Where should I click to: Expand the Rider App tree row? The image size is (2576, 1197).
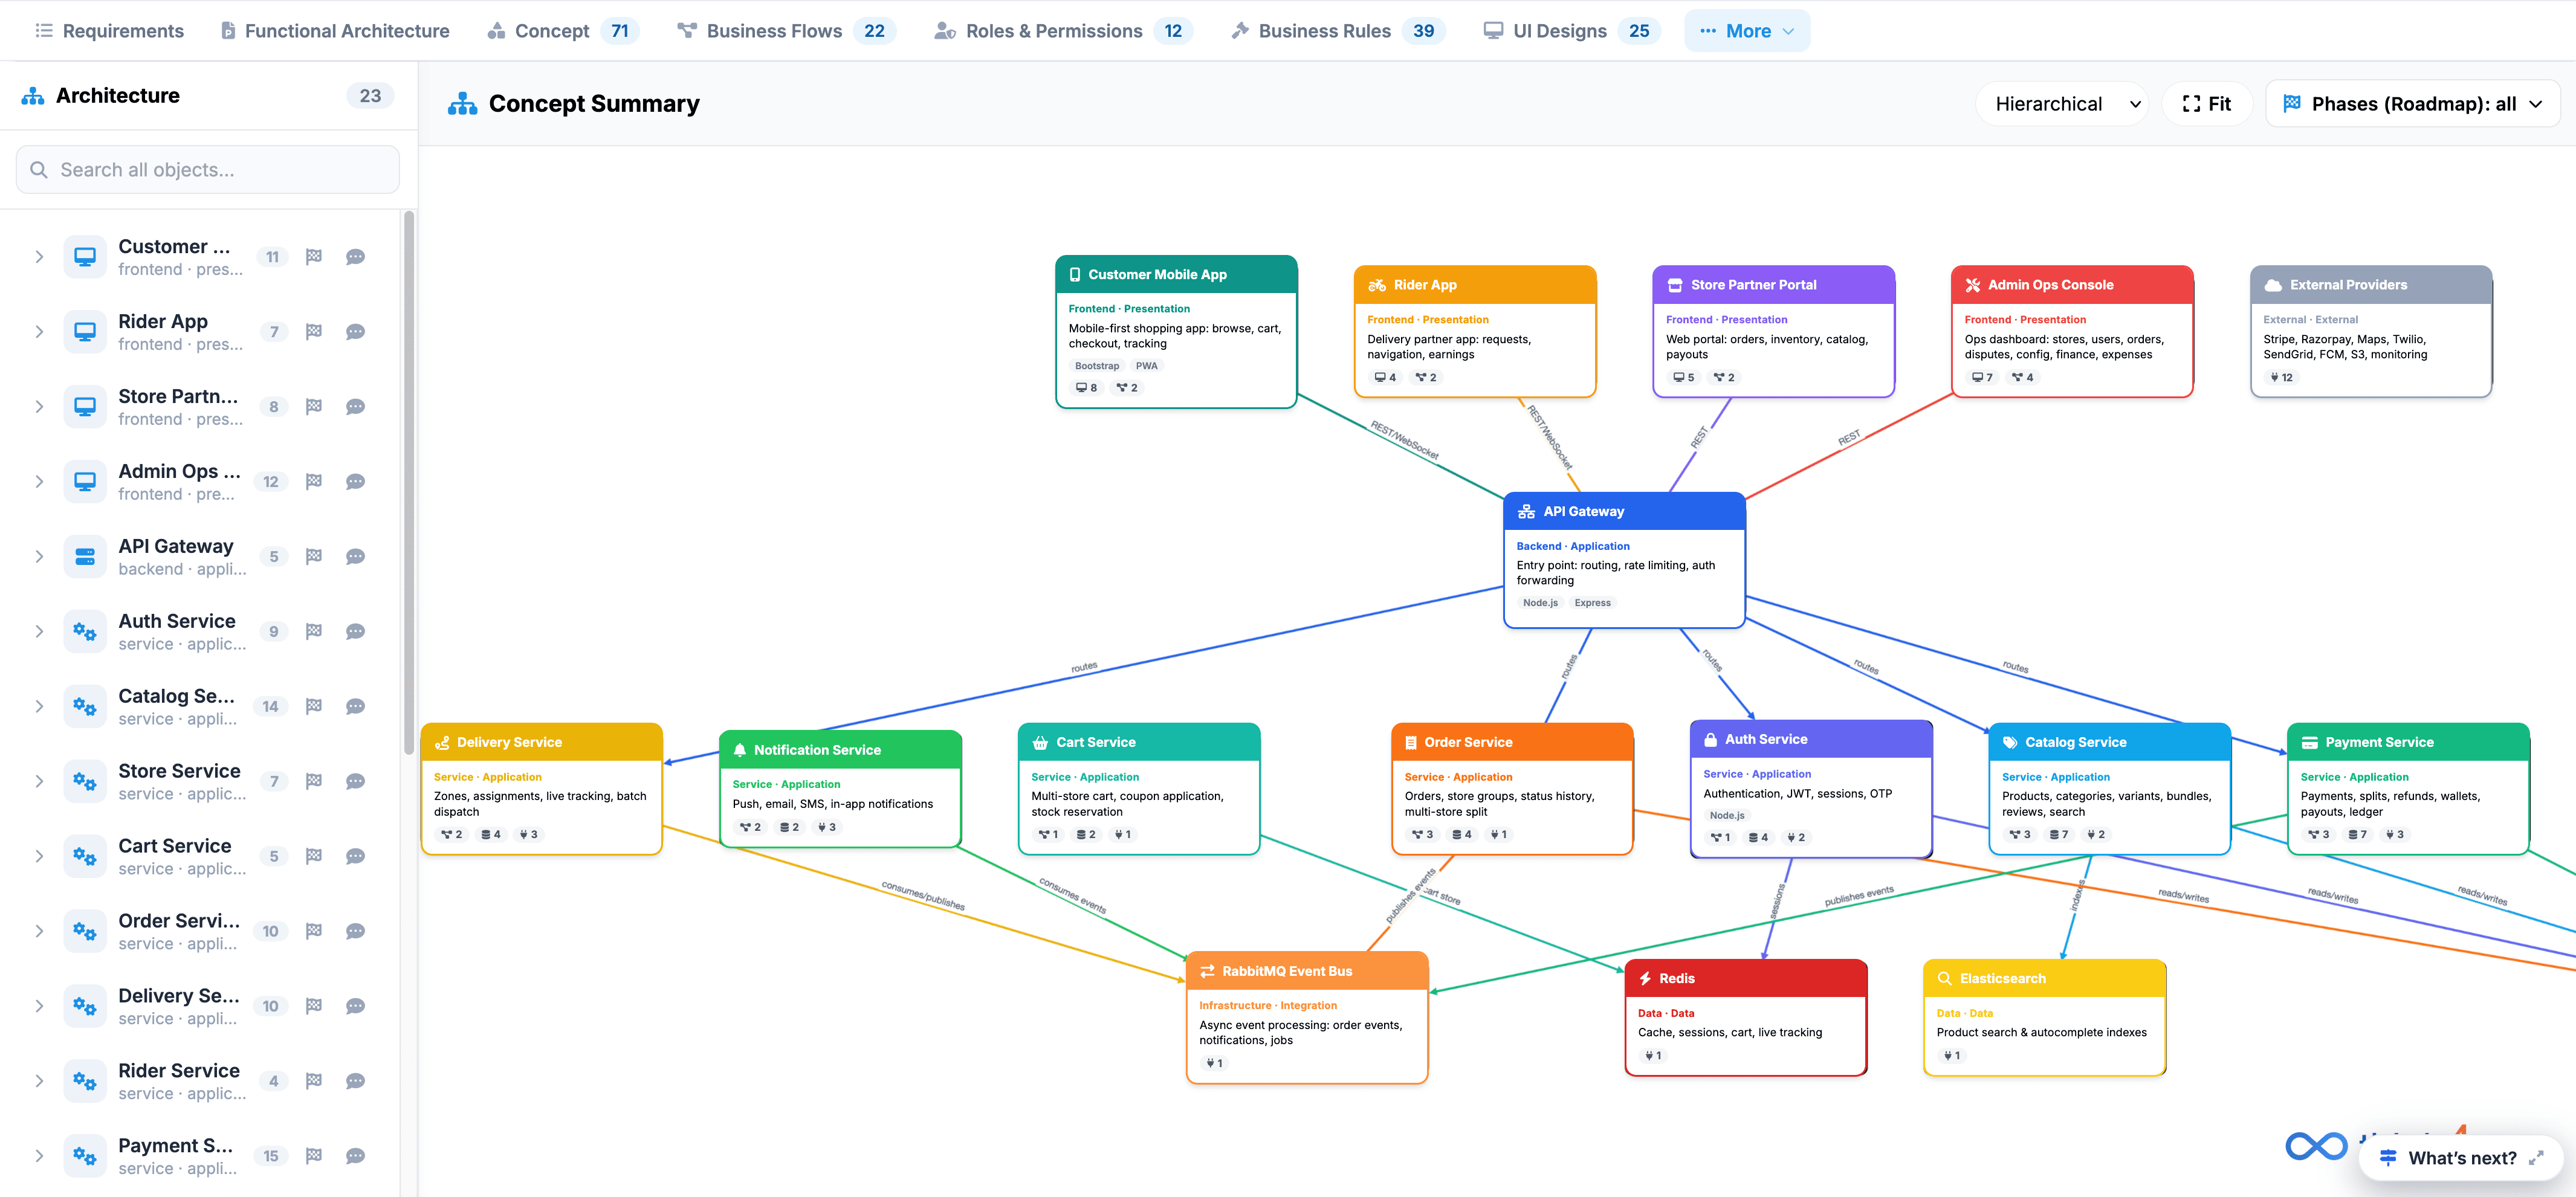(x=39, y=332)
